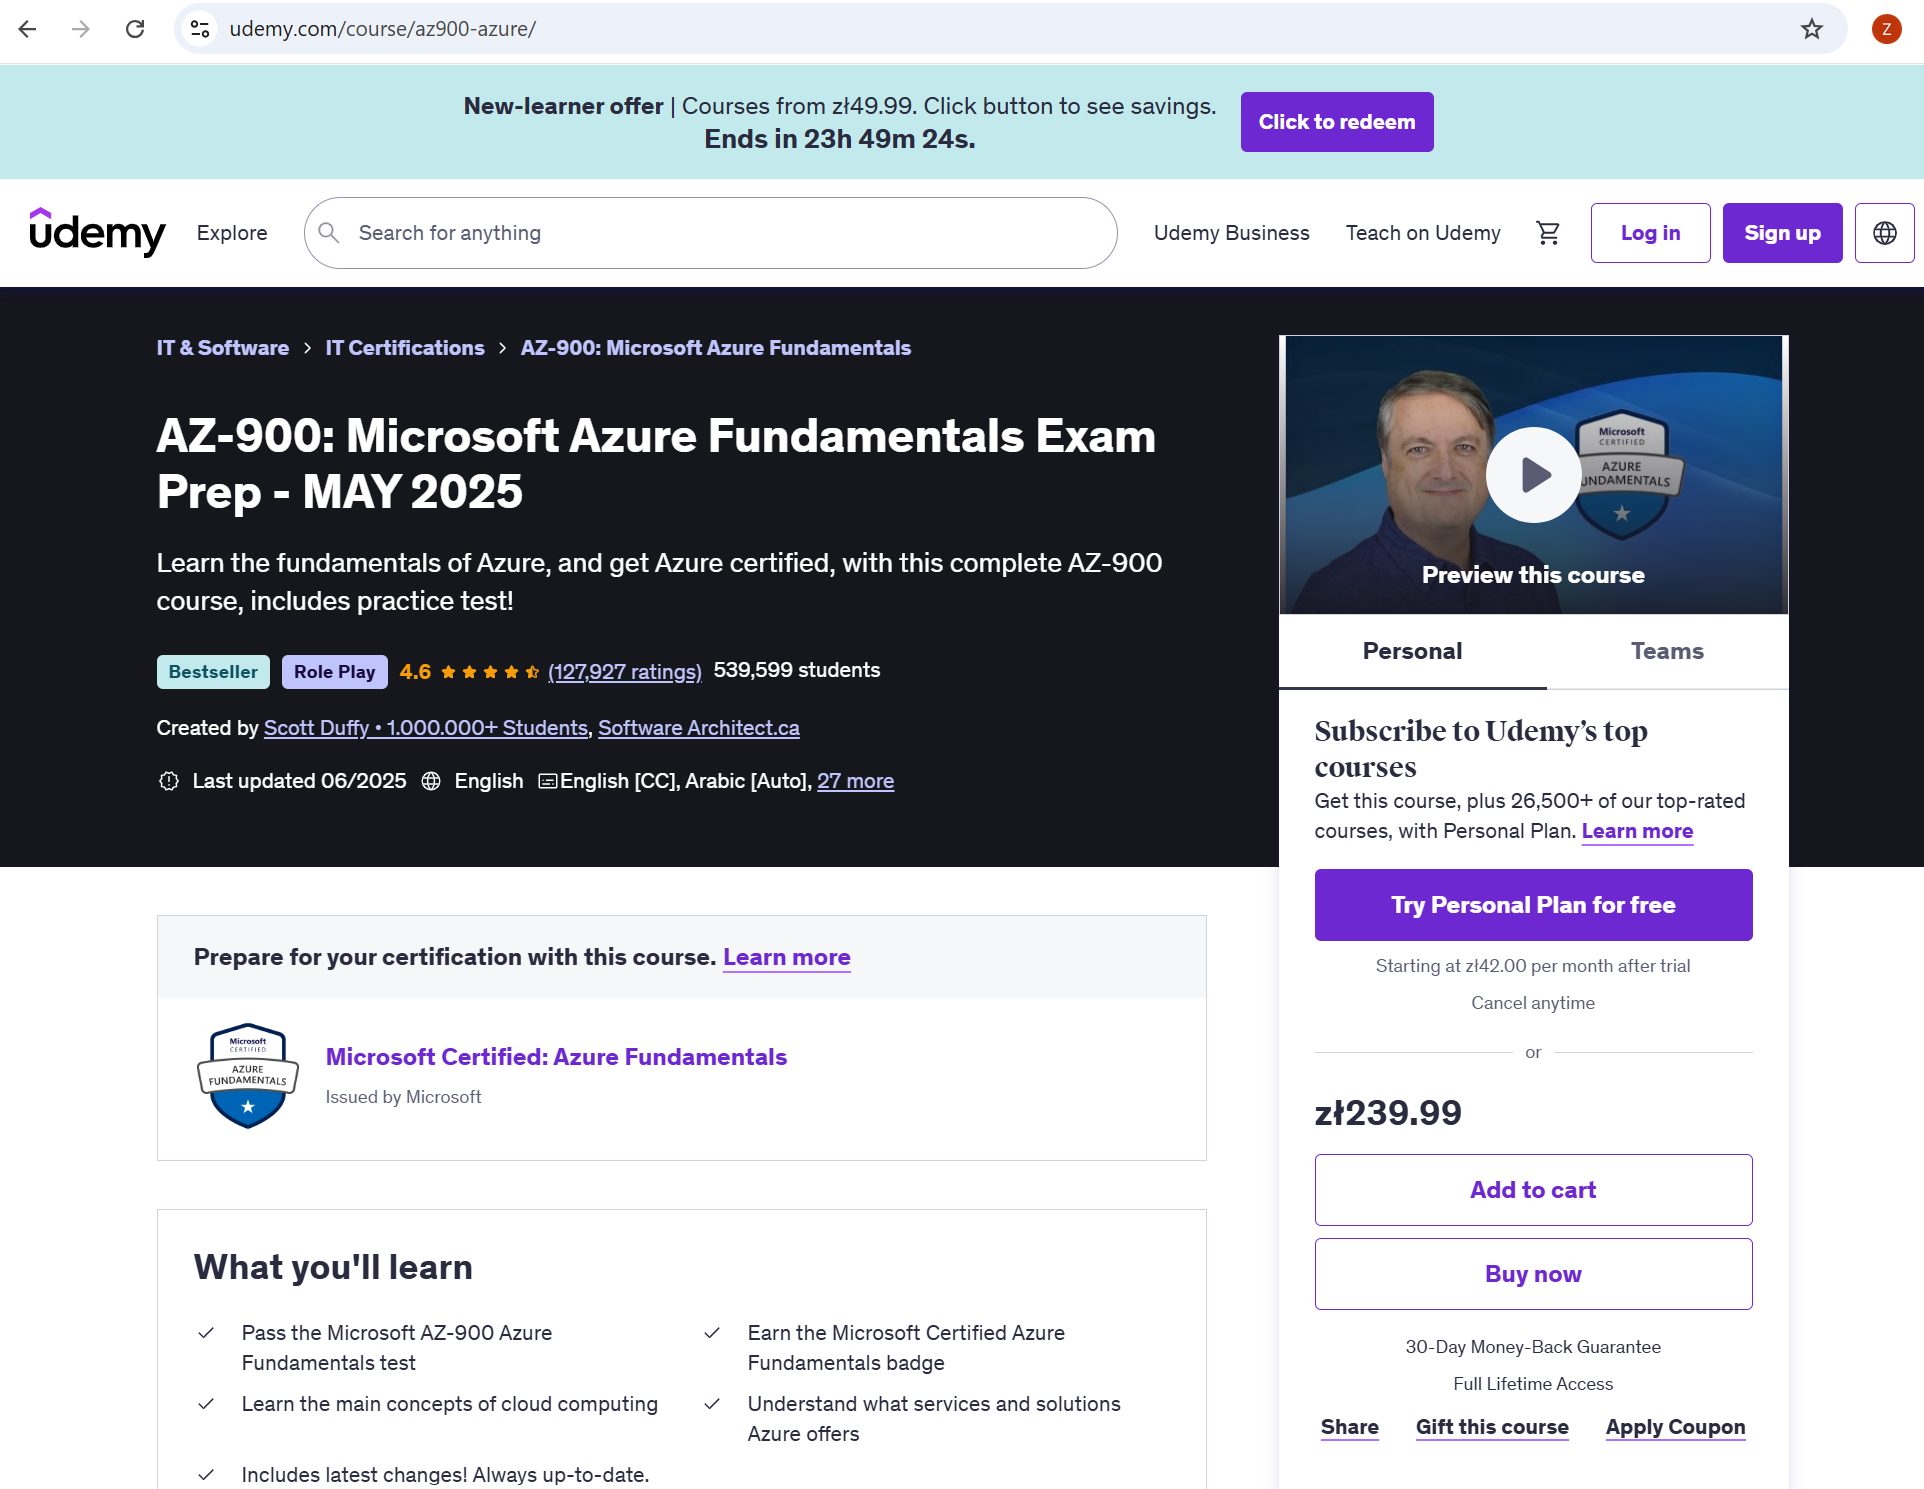Viewport: 1924px width, 1489px height.
Task: Reload the page with refresh icon
Action: [x=135, y=29]
